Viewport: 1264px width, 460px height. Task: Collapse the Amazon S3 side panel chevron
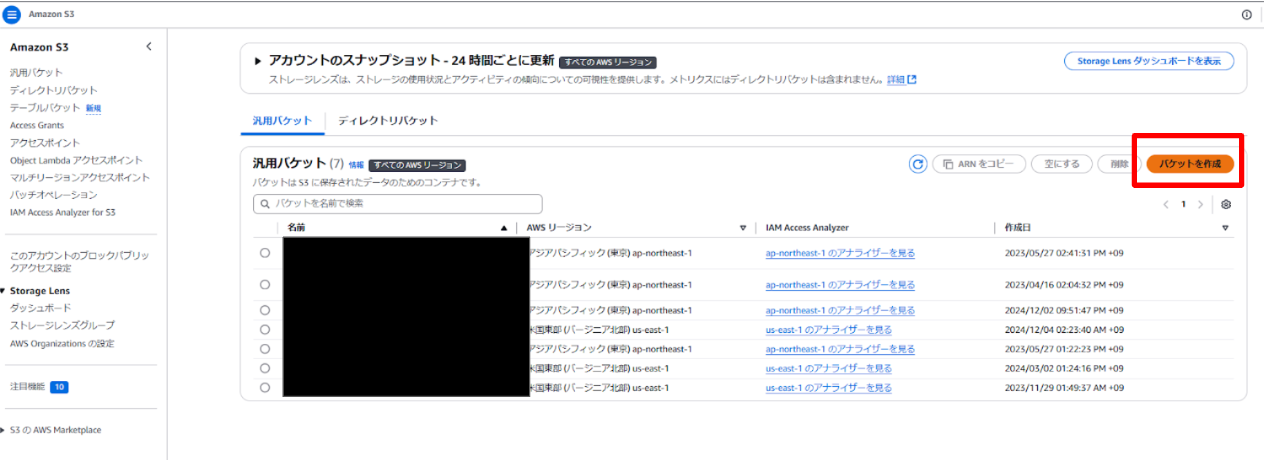coord(149,47)
